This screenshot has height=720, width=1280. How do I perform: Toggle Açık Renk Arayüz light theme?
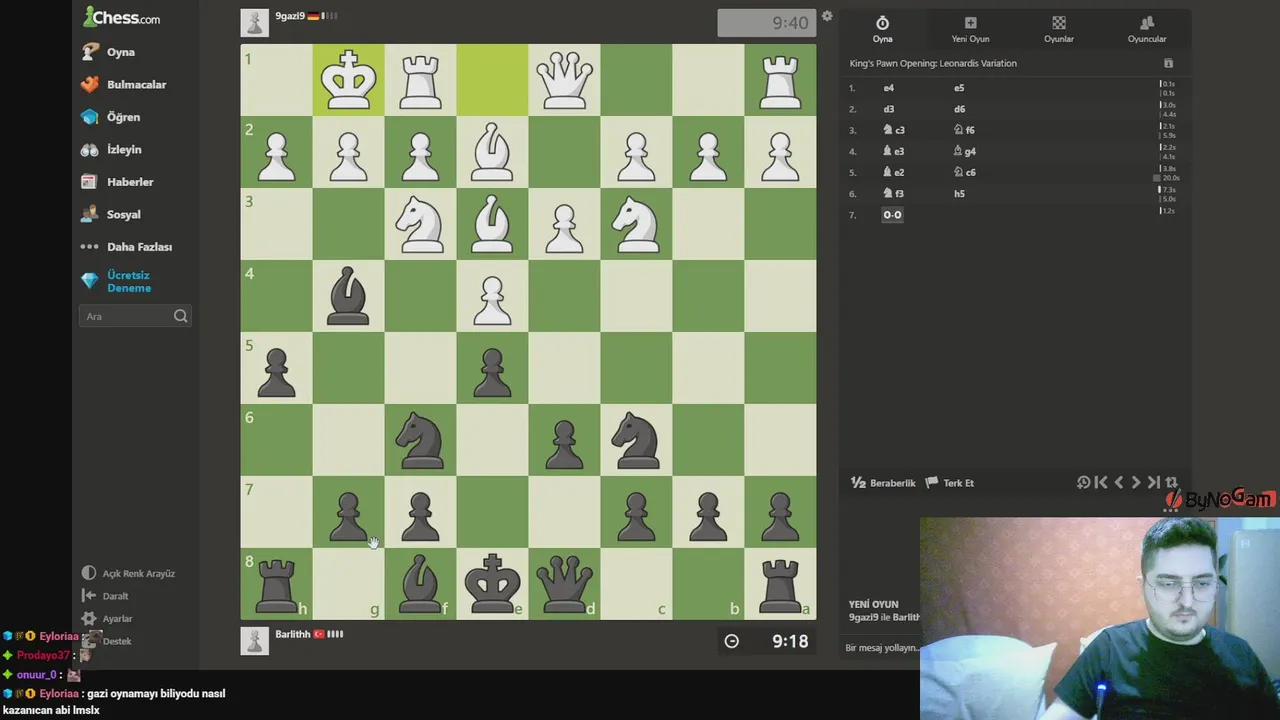(128, 573)
